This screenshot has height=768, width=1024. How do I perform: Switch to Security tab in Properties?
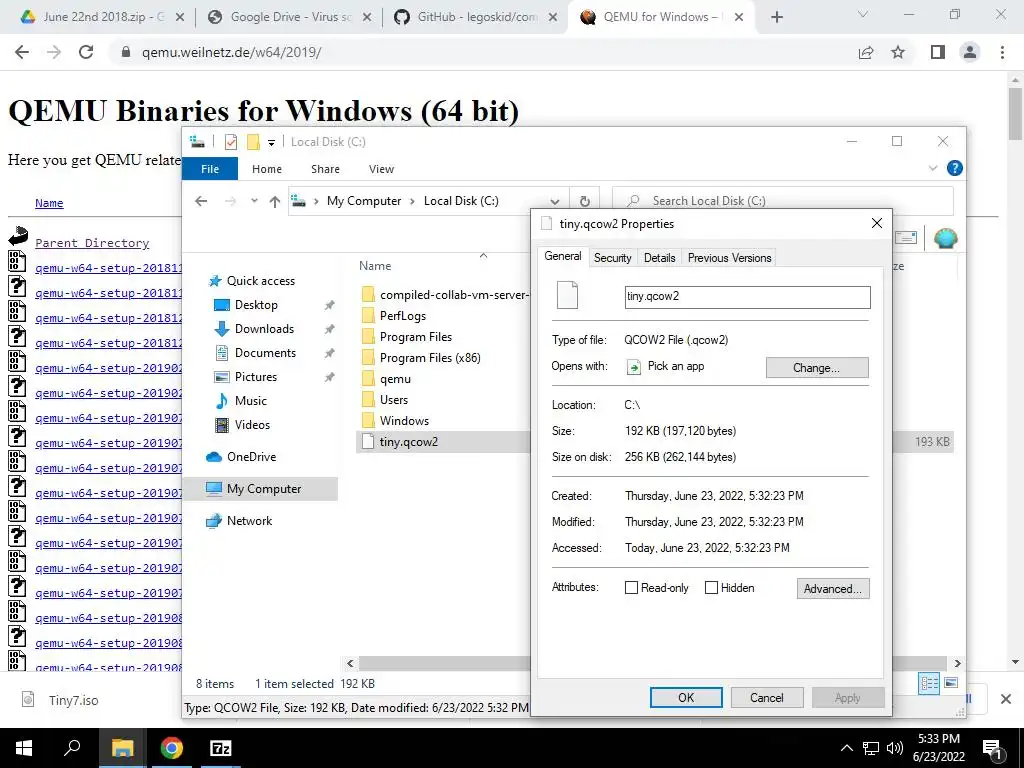613,258
